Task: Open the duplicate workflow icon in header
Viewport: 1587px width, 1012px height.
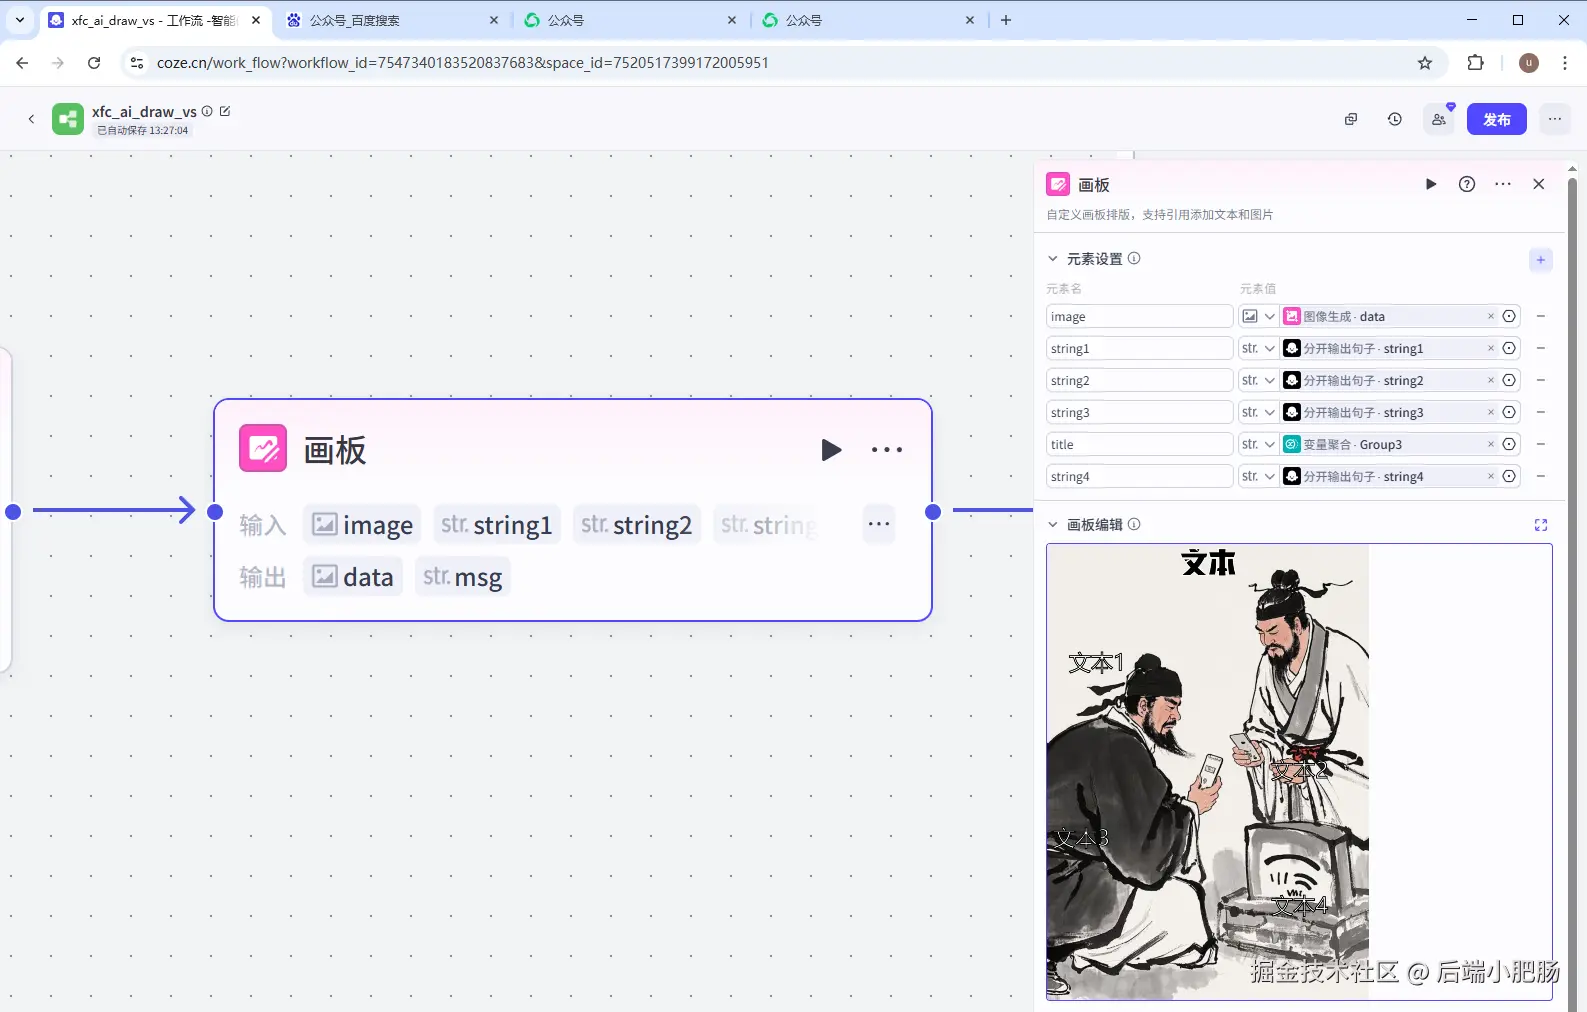Action: click(1351, 119)
